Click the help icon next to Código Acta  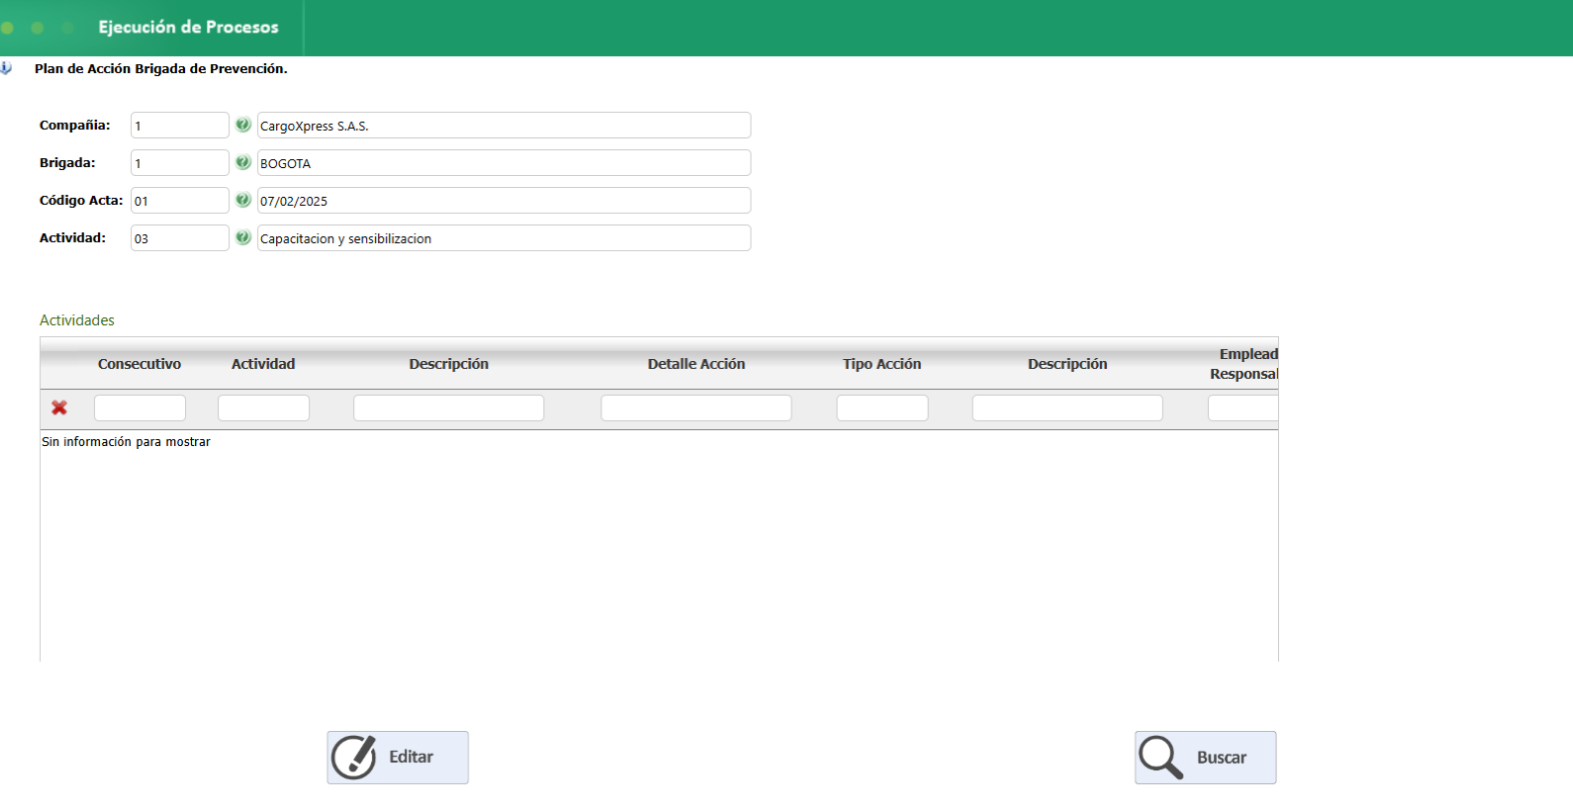[x=243, y=200]
